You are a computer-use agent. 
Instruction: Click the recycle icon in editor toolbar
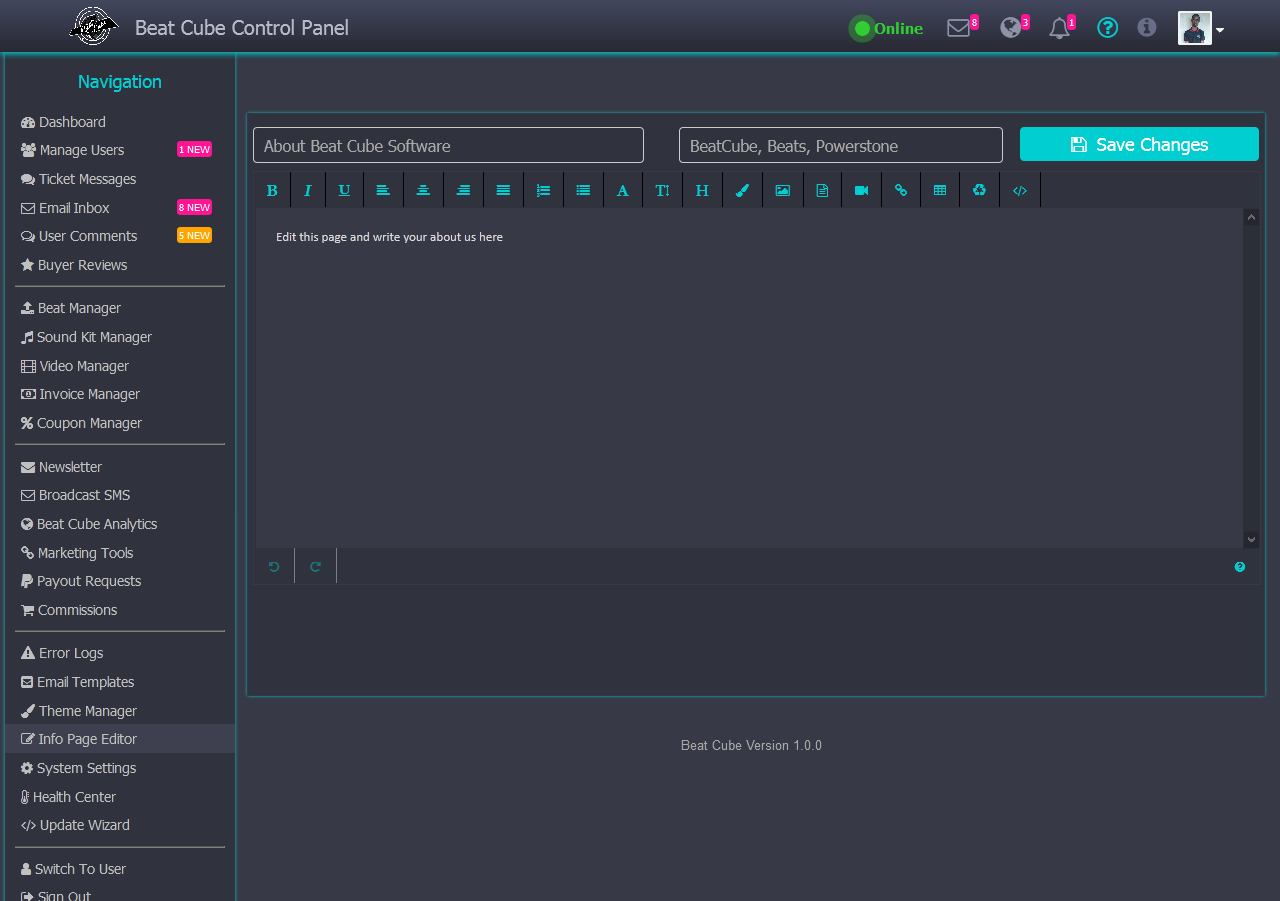[979, 190]
